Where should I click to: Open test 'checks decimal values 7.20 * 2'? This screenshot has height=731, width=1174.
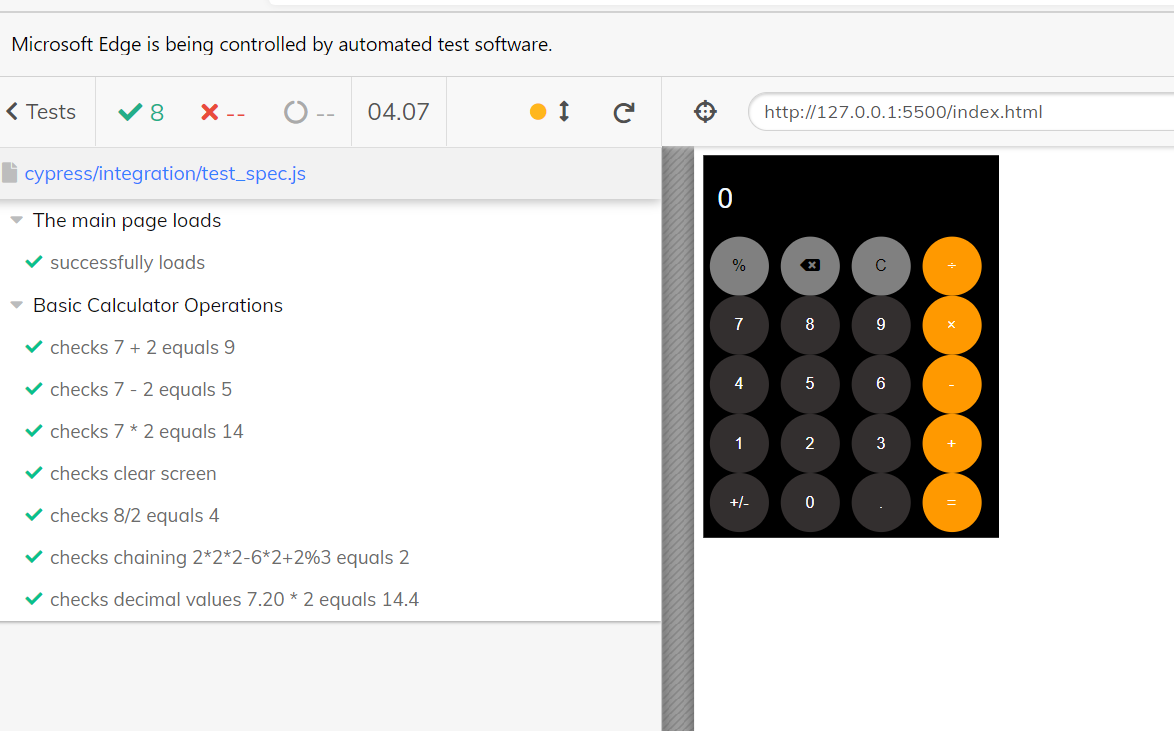[x=234, y=599]
